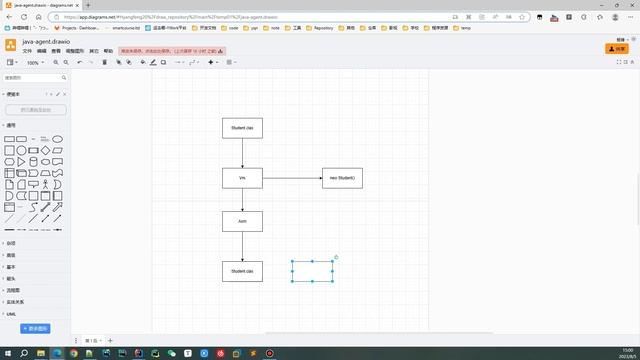Image resolution: width=640 pixels, height=360 pixels.
Task: Select the rounded rectangle shape
Action: coord(21,139)
